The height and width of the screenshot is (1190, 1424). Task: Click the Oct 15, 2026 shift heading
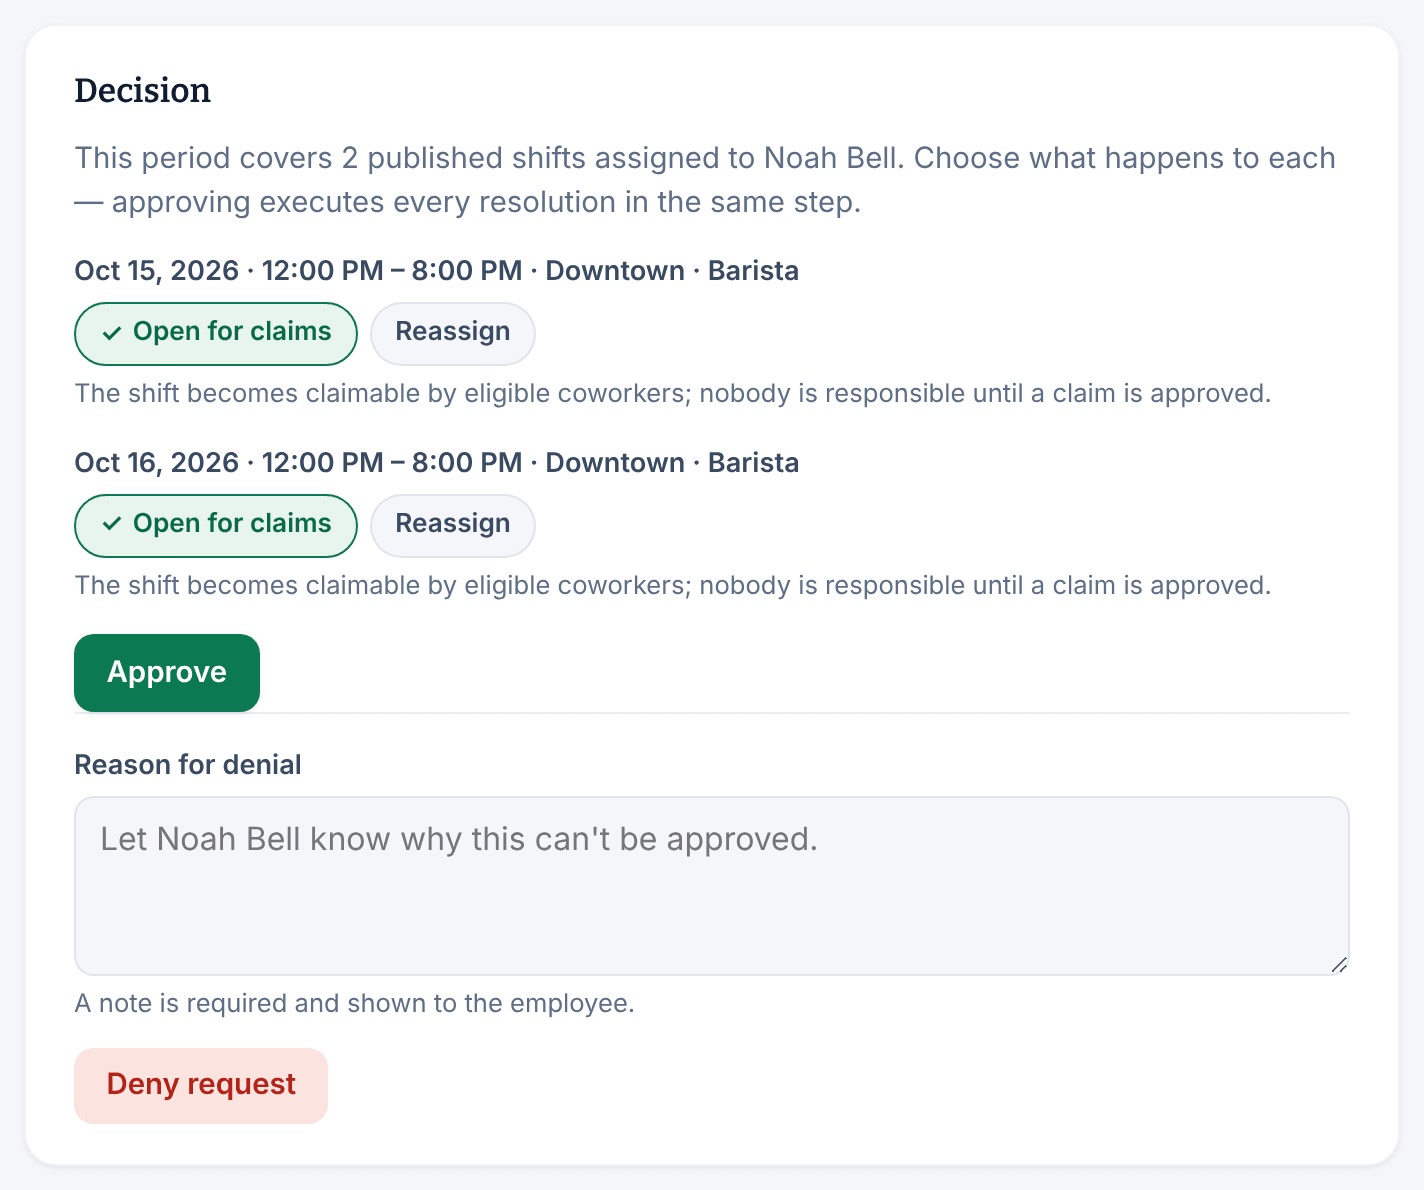pos(437,271)
